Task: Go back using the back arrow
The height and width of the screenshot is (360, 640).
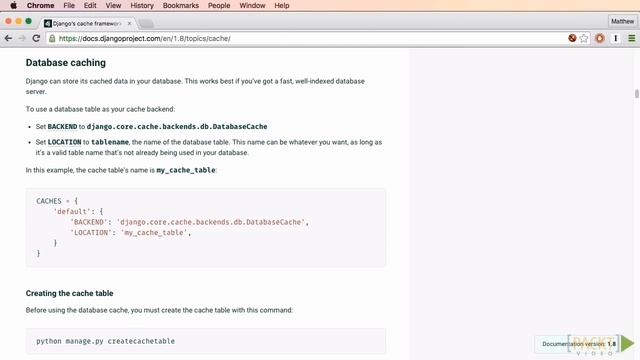Action: [x=8, y=38]
